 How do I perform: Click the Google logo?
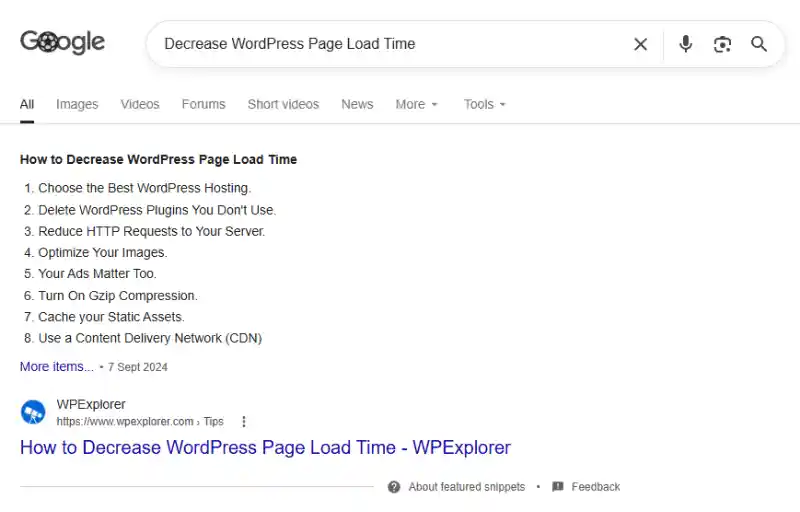62,43
